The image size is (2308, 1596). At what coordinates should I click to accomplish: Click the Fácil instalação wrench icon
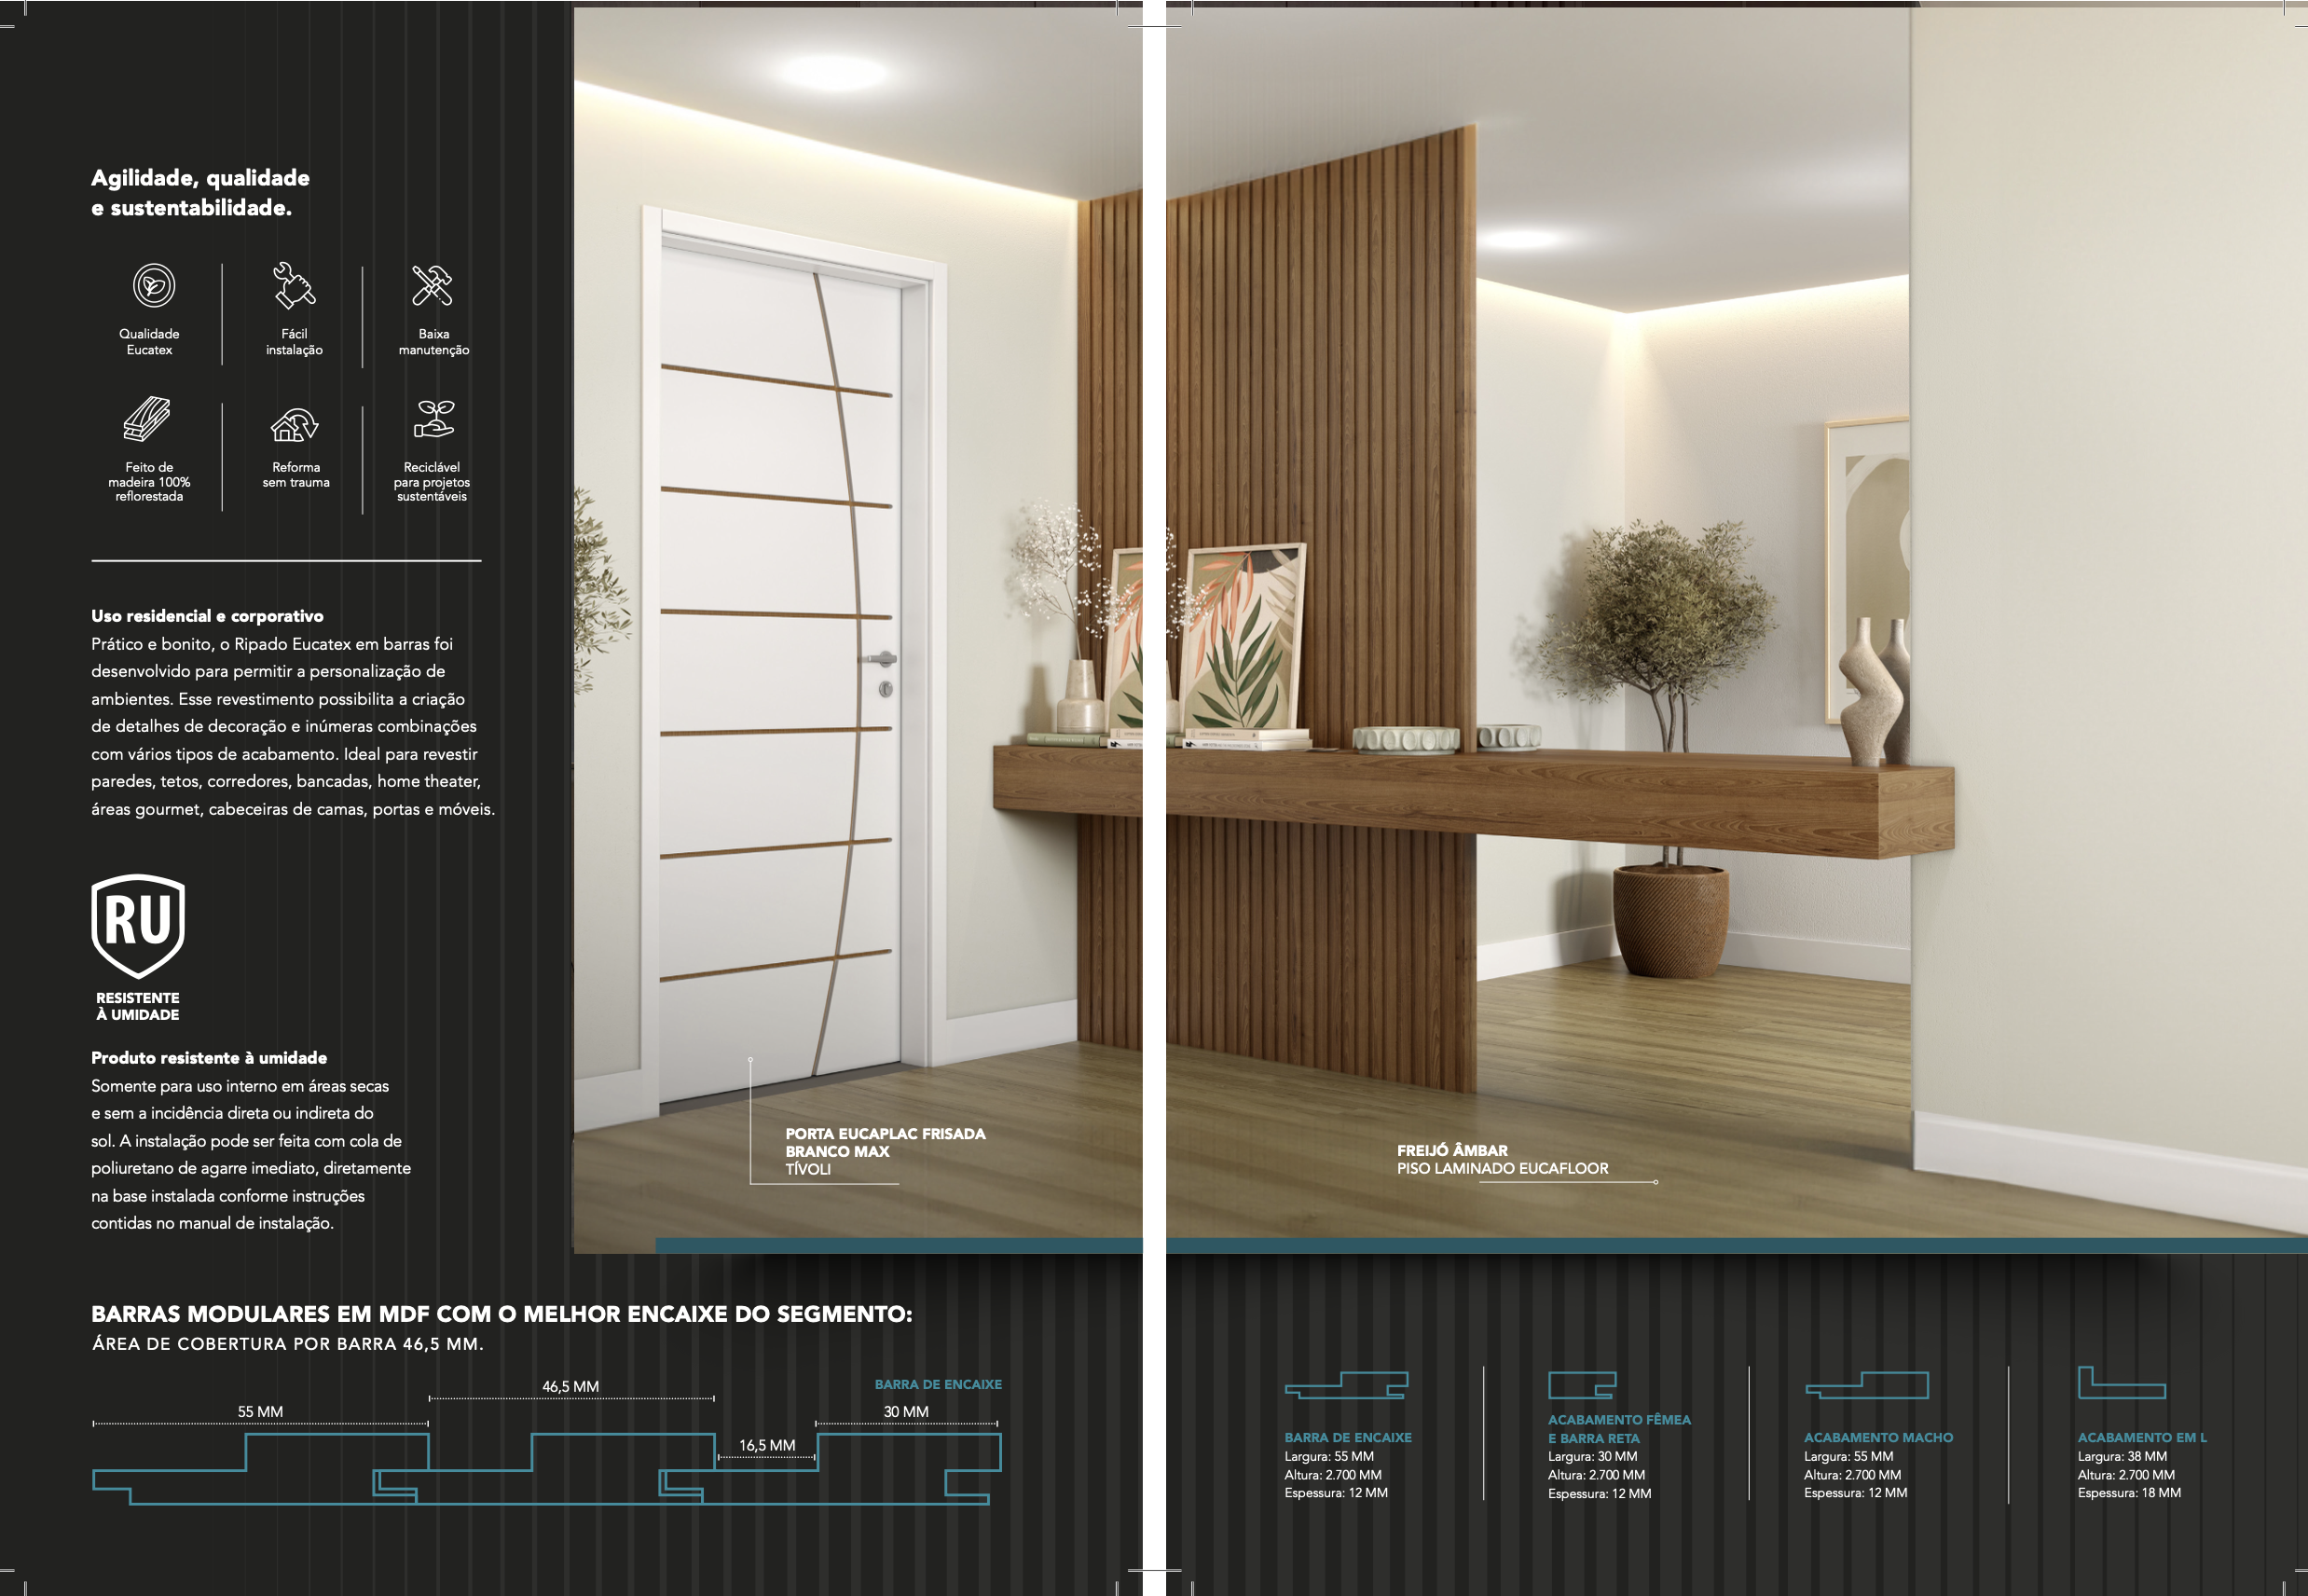(294, 285)
